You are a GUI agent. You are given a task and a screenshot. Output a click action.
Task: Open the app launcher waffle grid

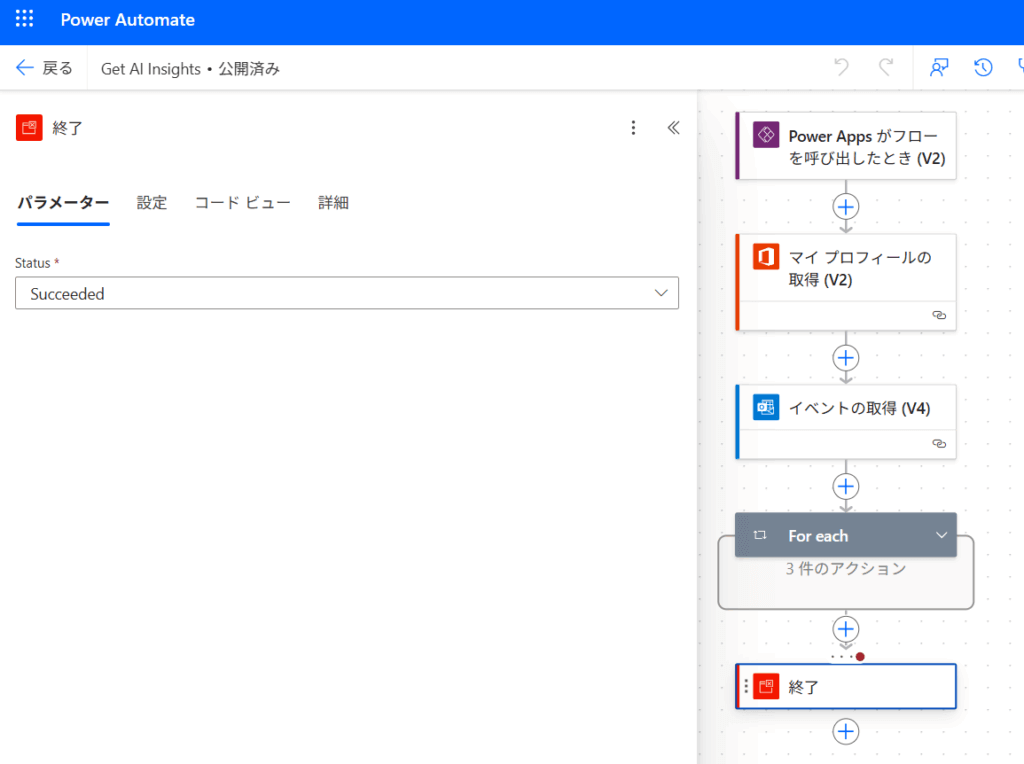(24, 19)
